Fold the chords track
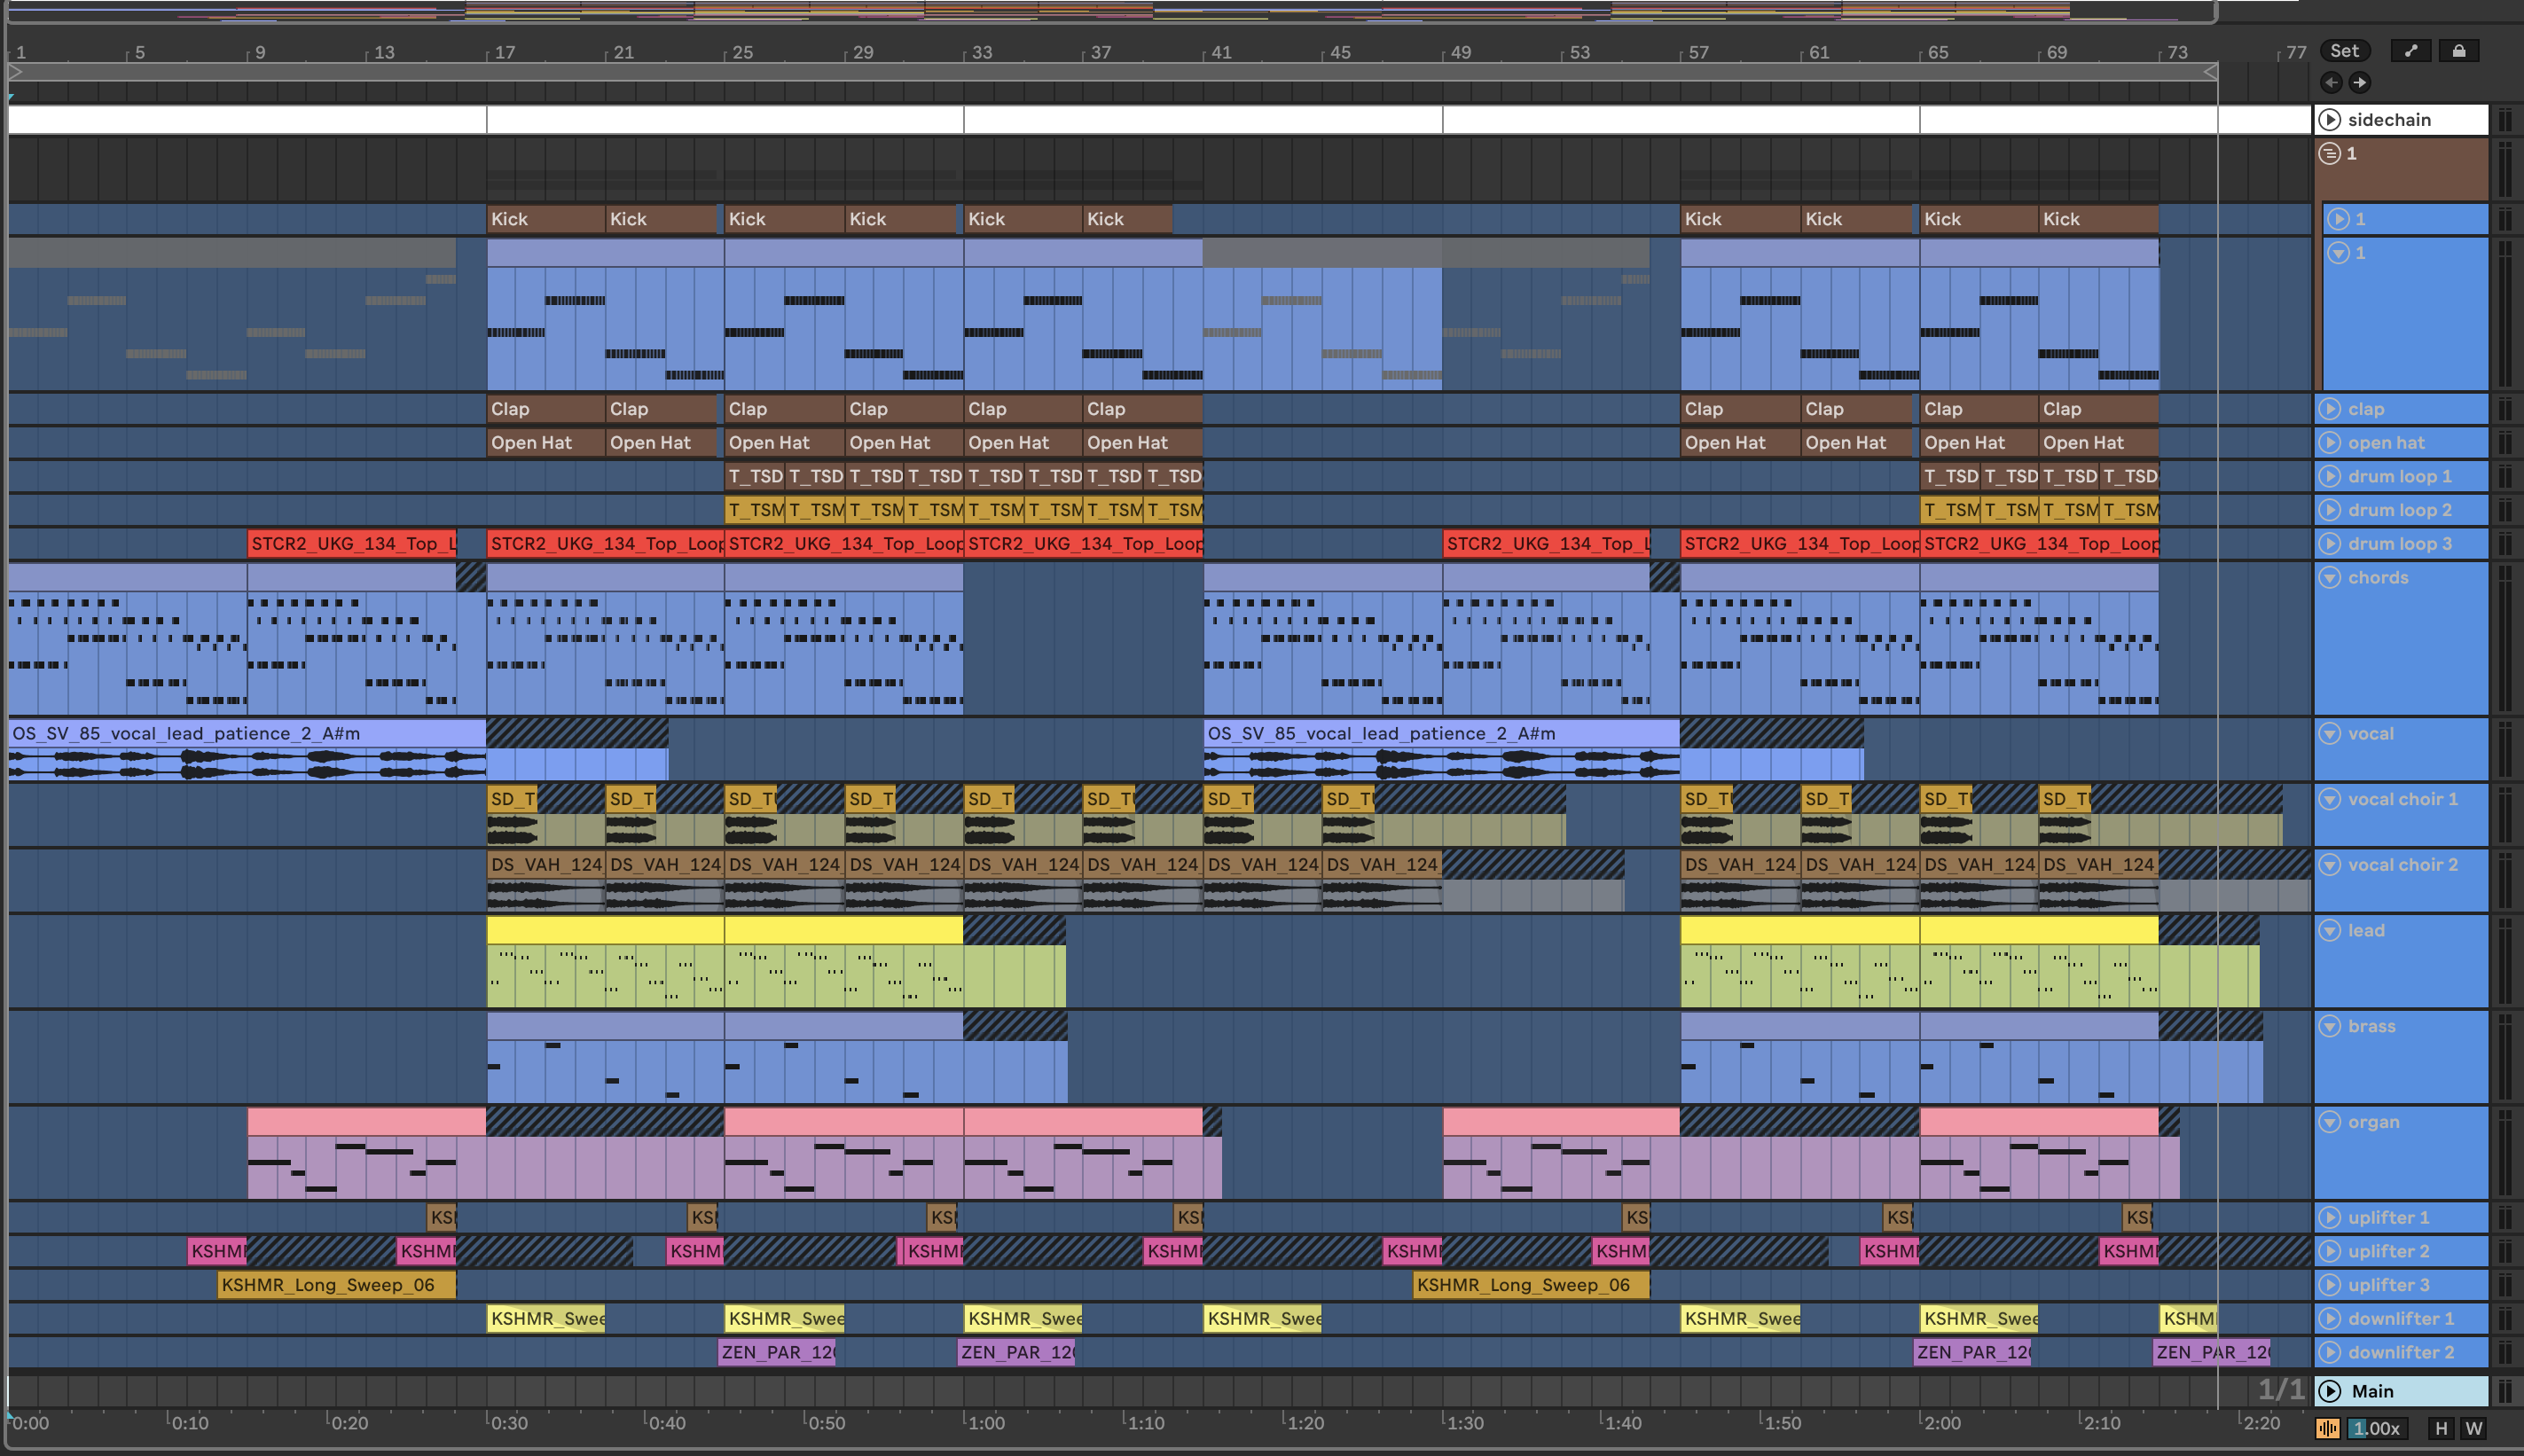This screenshot has width=2524, height=1456. (2330, 578)
